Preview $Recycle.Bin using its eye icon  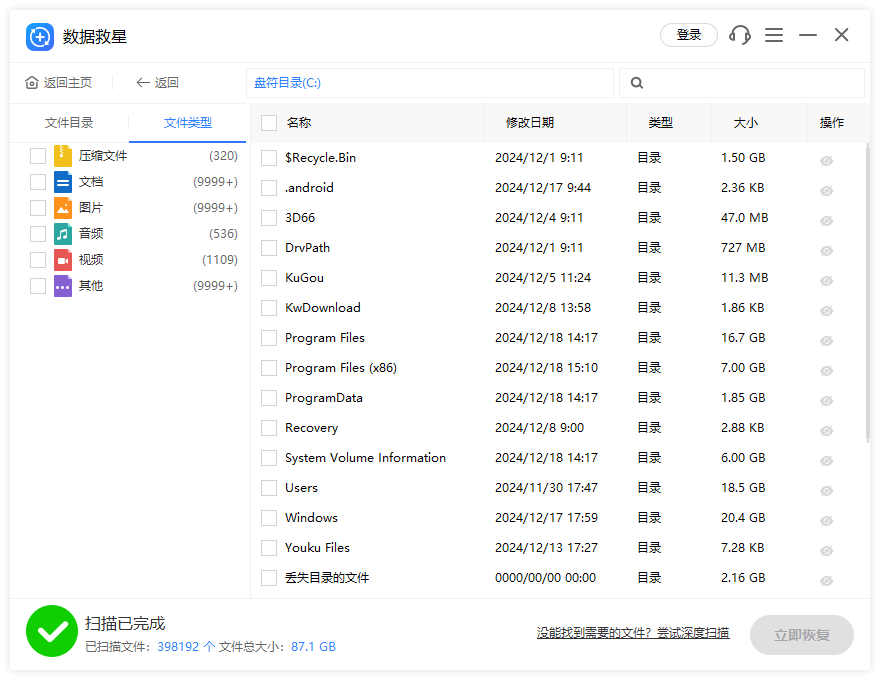[826, 160]
